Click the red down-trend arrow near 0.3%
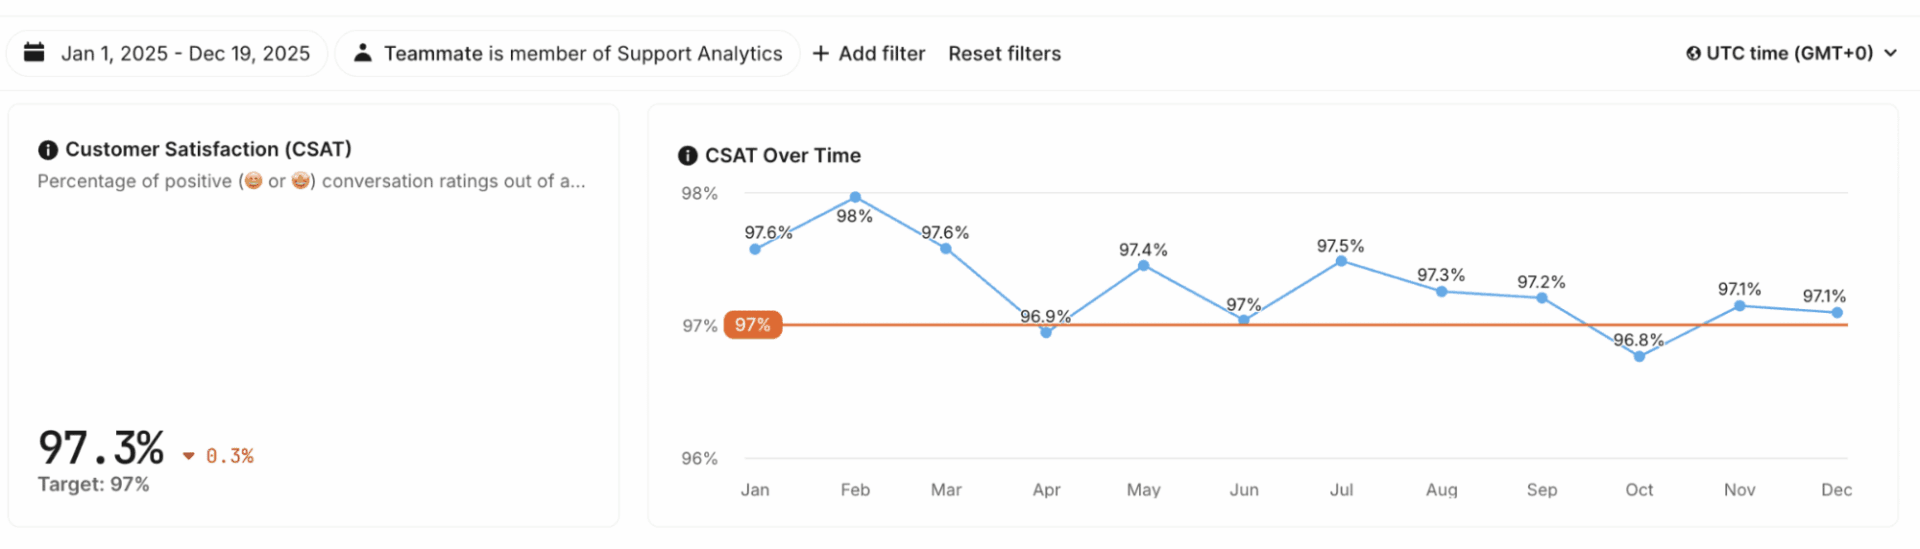Viewport: 1920px width, 549px height. tap(188, 457)
